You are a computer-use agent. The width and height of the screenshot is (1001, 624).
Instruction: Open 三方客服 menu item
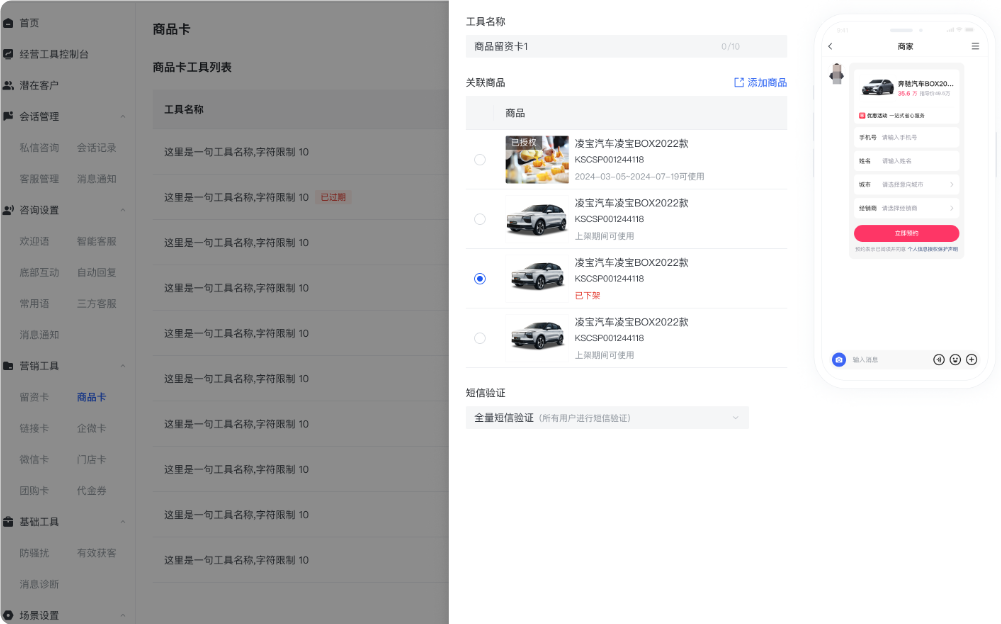point(96,303)
